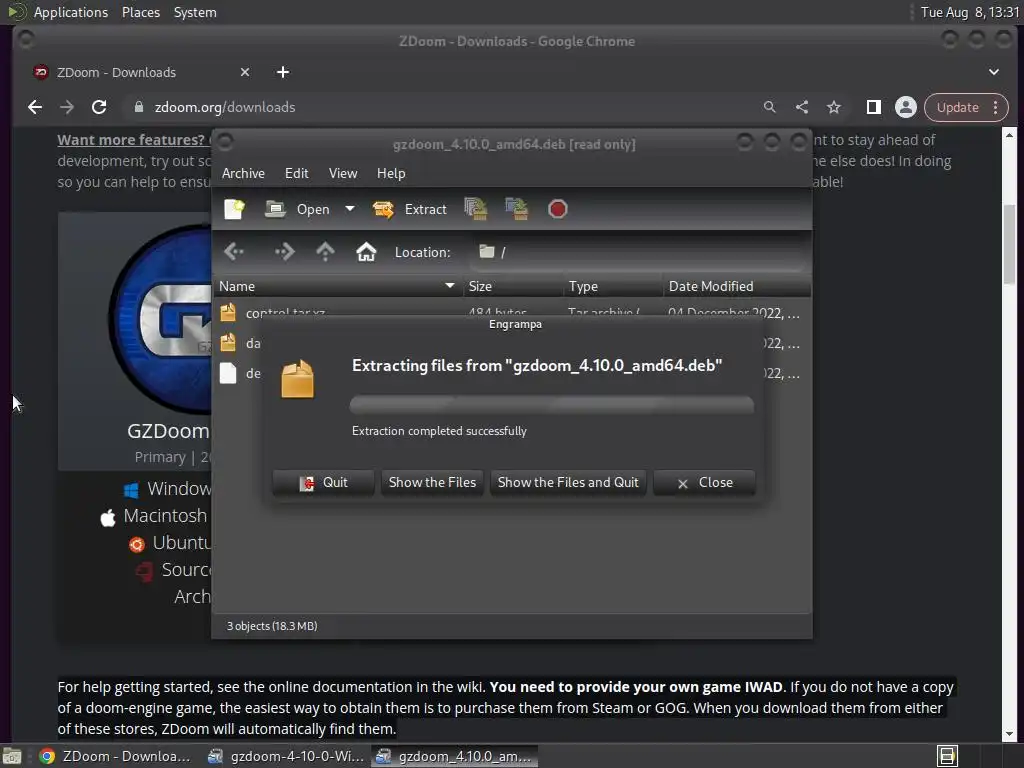Switch to gzdoom-4-10-0-Wi... taskbar window
The width and height of the screenshot is (1024, 768).
click(286, 756)
